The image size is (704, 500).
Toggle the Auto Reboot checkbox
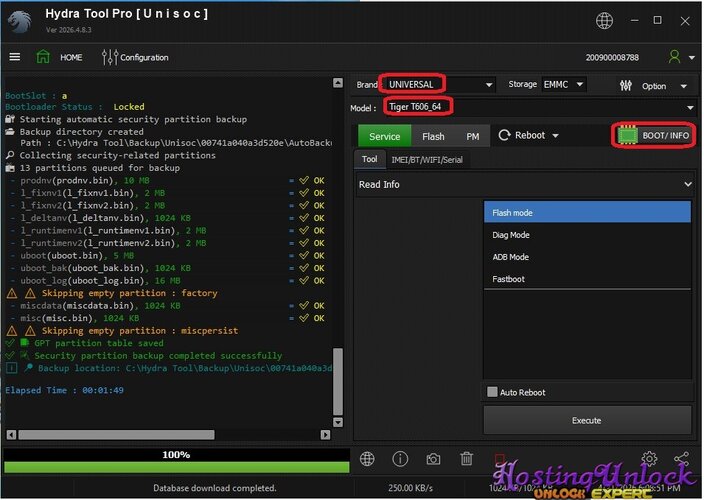tap(492, 392)
